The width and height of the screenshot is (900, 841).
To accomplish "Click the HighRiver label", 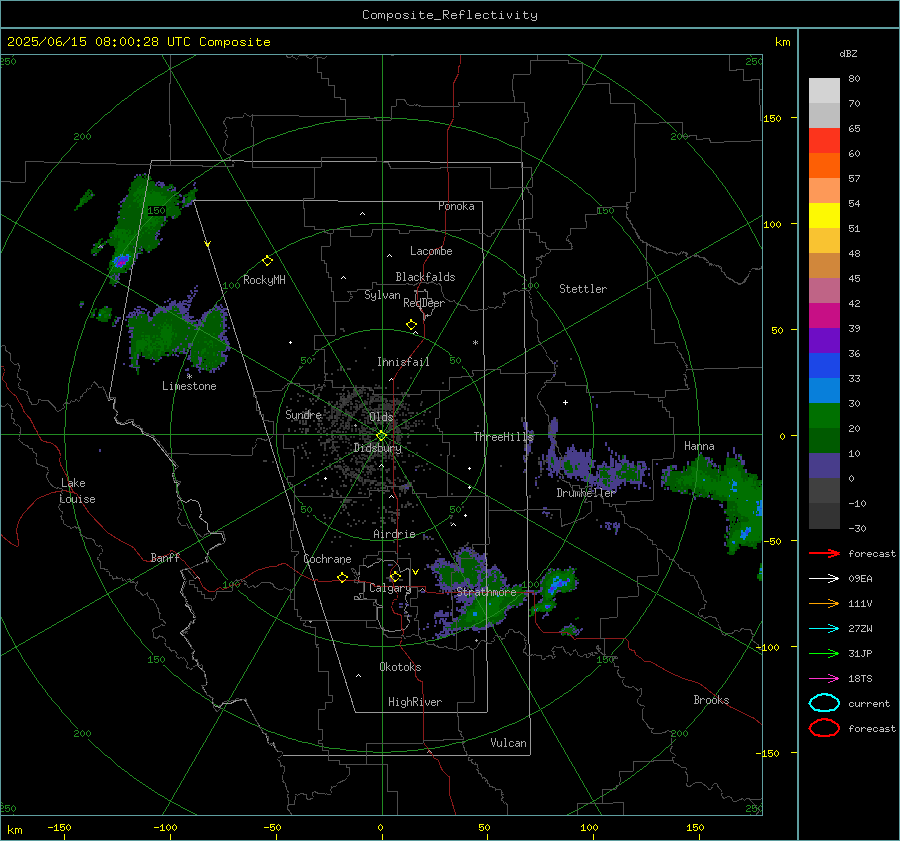I will (x=415, y=702).
